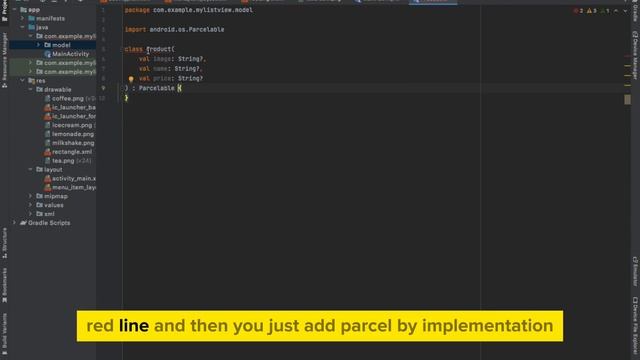Image resolution: width=640 pixels, height=360 pixels.
Task: Expand the model package arrow
Action: click(x=38, y=45)
